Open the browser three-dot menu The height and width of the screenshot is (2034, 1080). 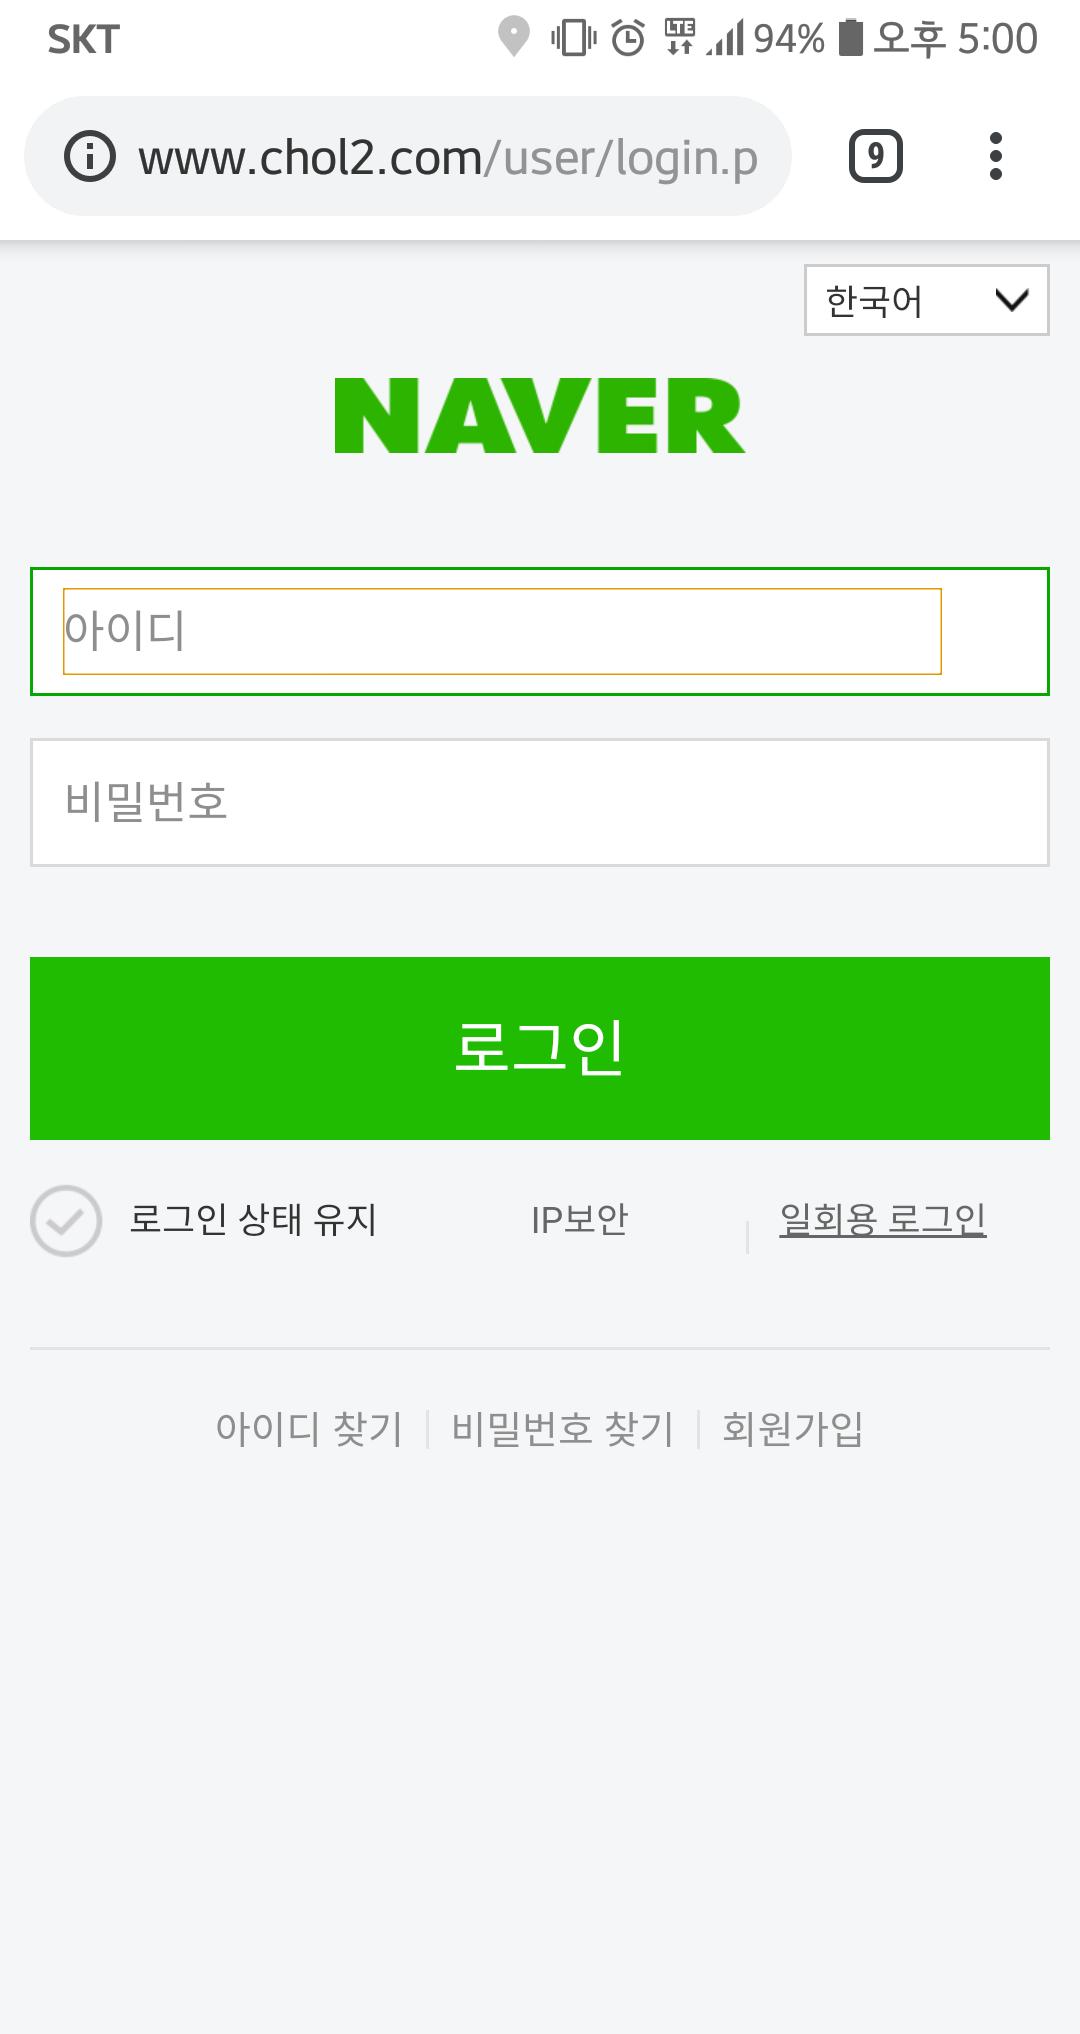pos(995,157)
